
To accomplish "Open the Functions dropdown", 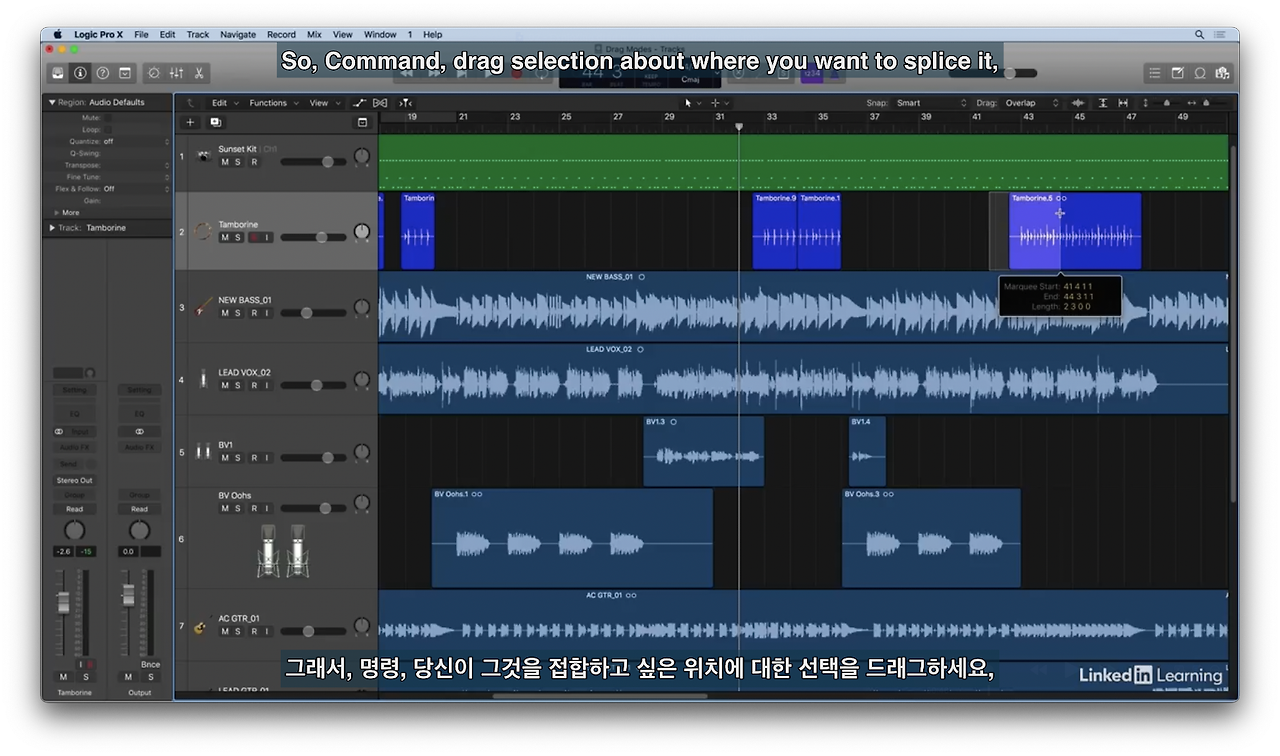I will (x=272, y=103).
